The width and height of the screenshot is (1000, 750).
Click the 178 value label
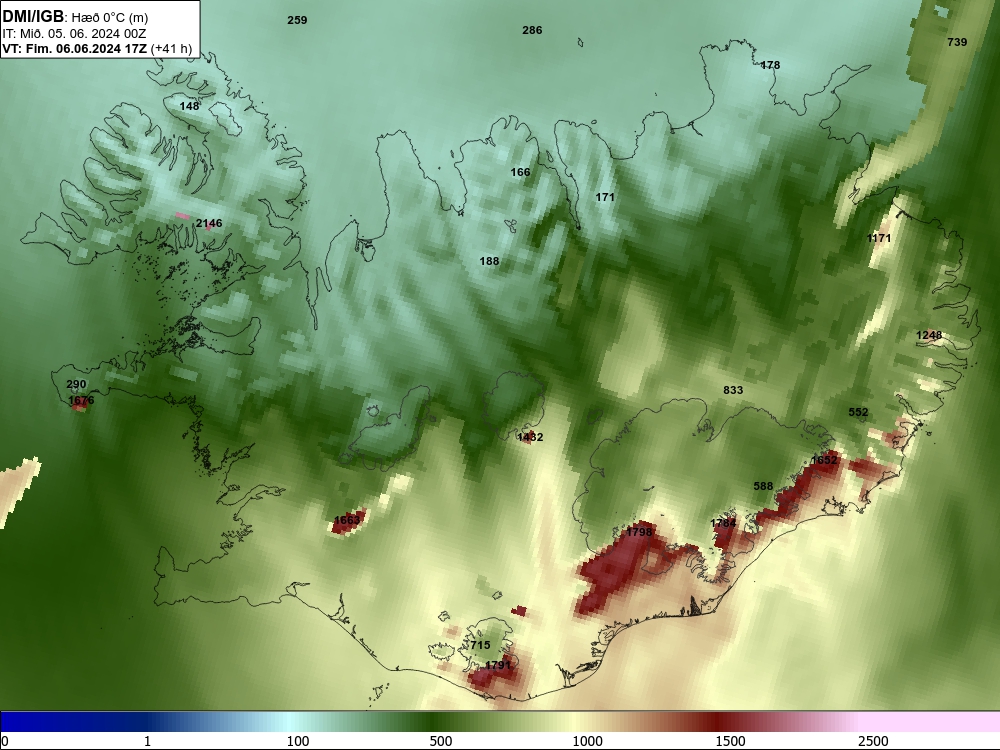click(x=770, y=65)
